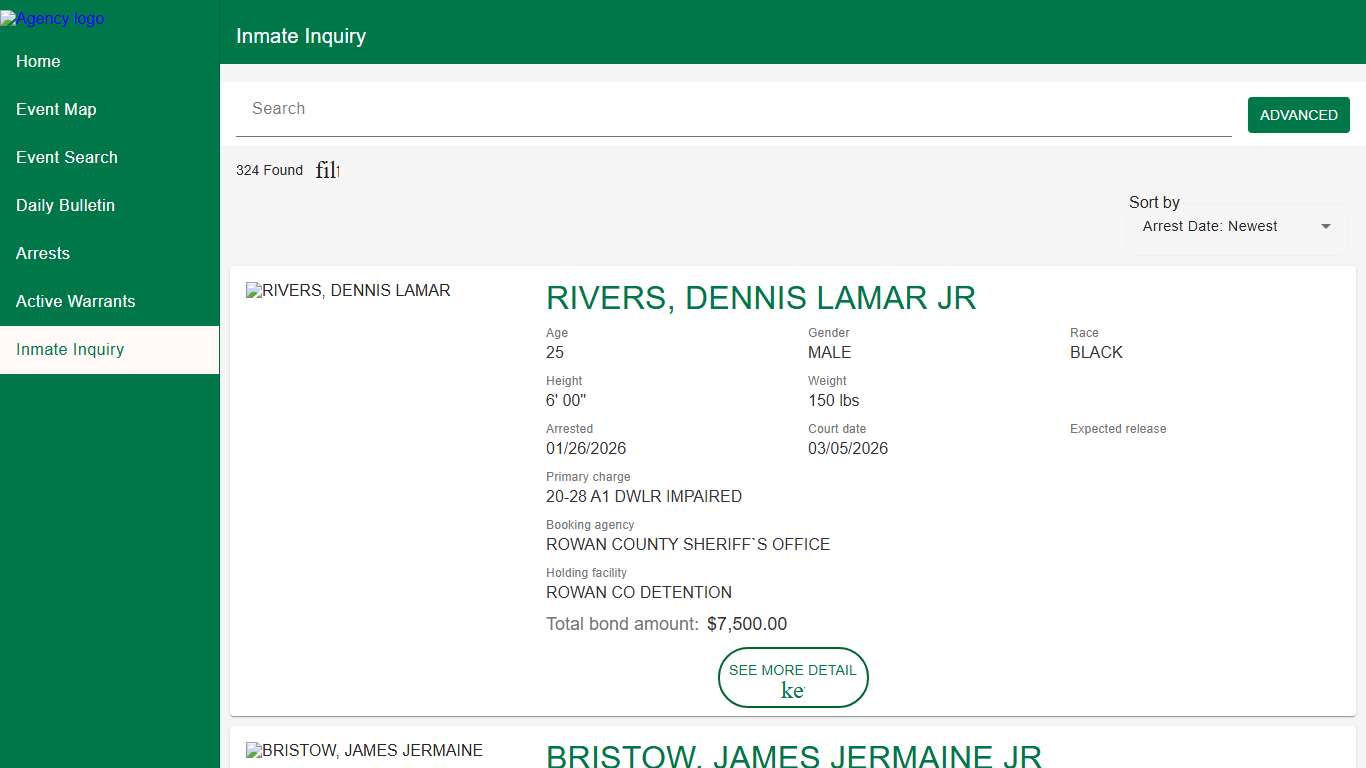The width and height of the screenshot is (1366, 768).
Task: Open the Event Map page
Action: tap(55, 109)
